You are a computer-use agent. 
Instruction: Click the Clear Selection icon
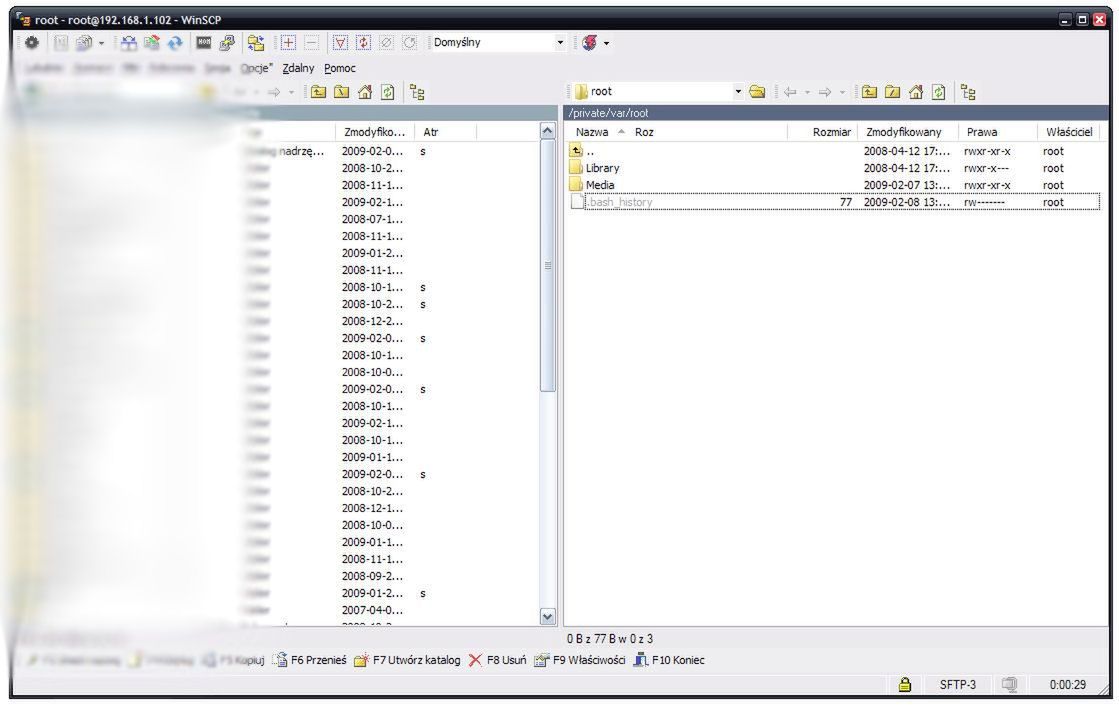[x=387, y=43]
